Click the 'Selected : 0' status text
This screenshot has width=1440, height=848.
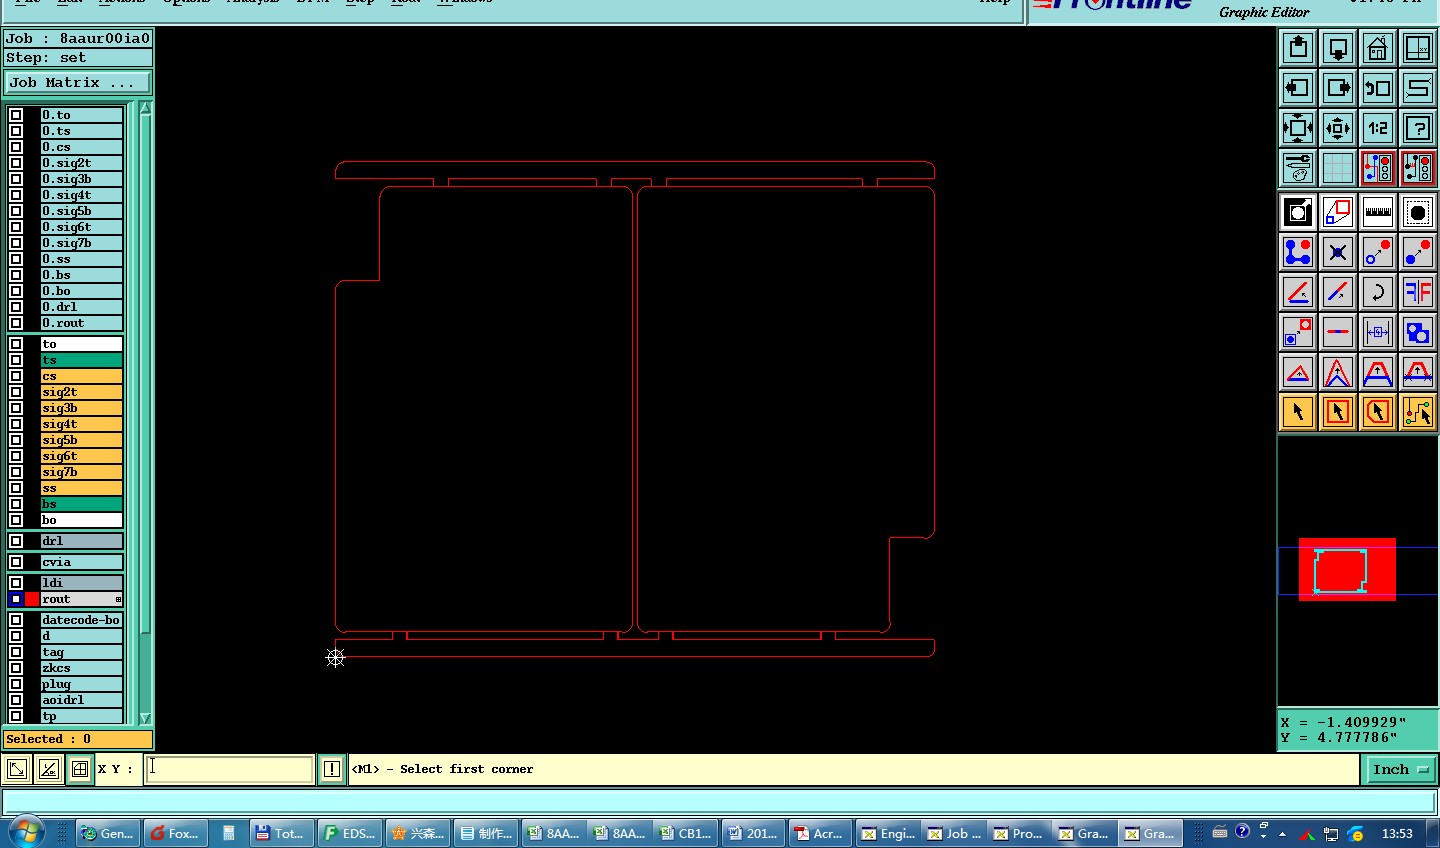click(49, 739)
